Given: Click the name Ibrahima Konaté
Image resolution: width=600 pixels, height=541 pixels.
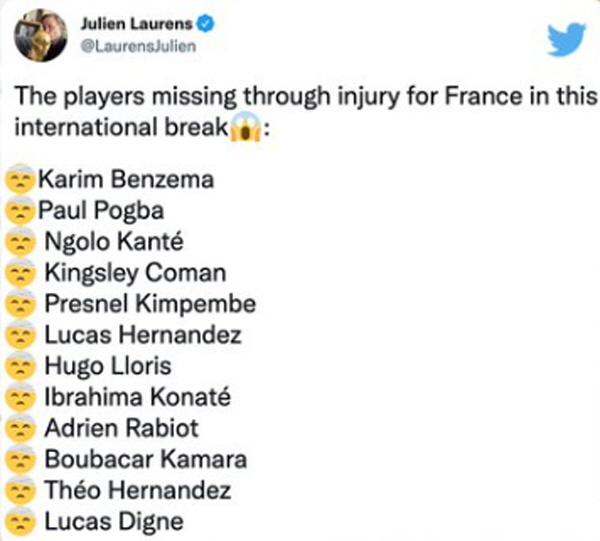Looking at the screenshot, I should [138, 396].
